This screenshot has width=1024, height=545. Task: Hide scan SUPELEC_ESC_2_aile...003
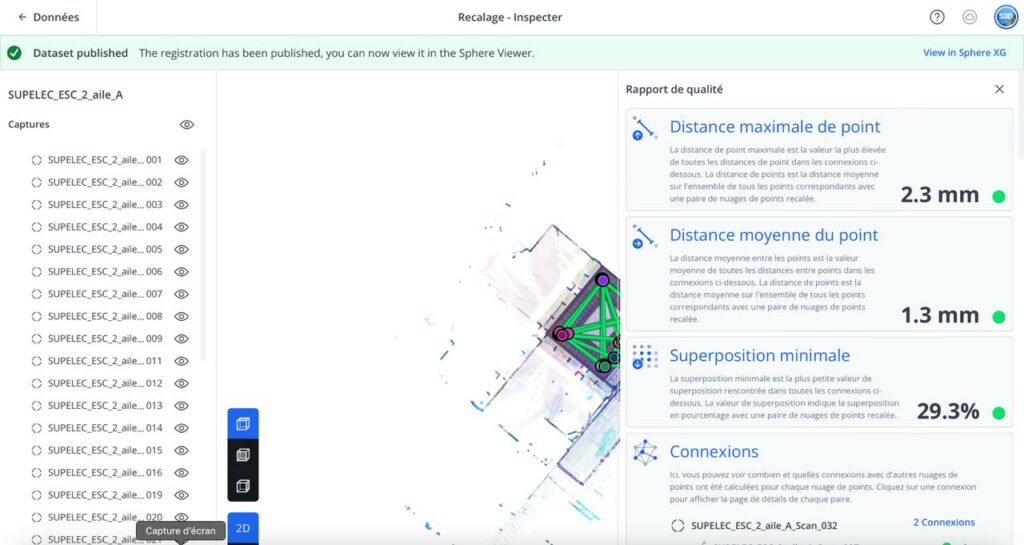click(182, 204)
